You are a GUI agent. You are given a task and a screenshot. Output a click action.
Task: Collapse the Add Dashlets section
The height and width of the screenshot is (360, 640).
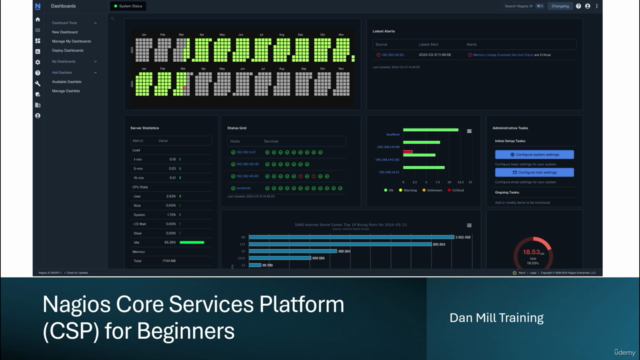(x=95, y=73)
